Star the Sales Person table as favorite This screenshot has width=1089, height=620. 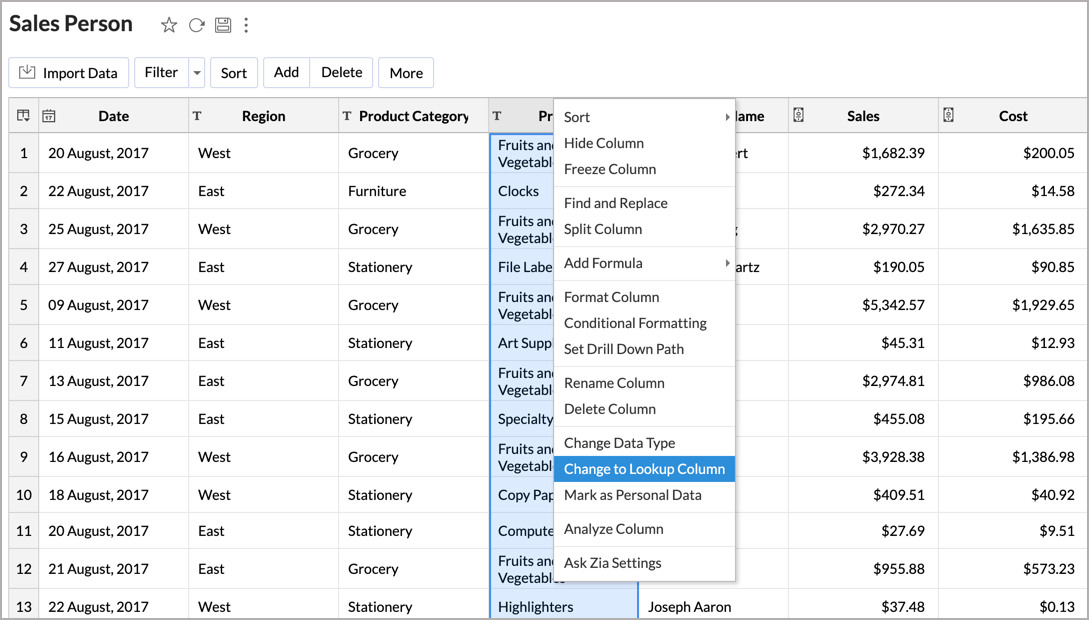click(168, 24)
